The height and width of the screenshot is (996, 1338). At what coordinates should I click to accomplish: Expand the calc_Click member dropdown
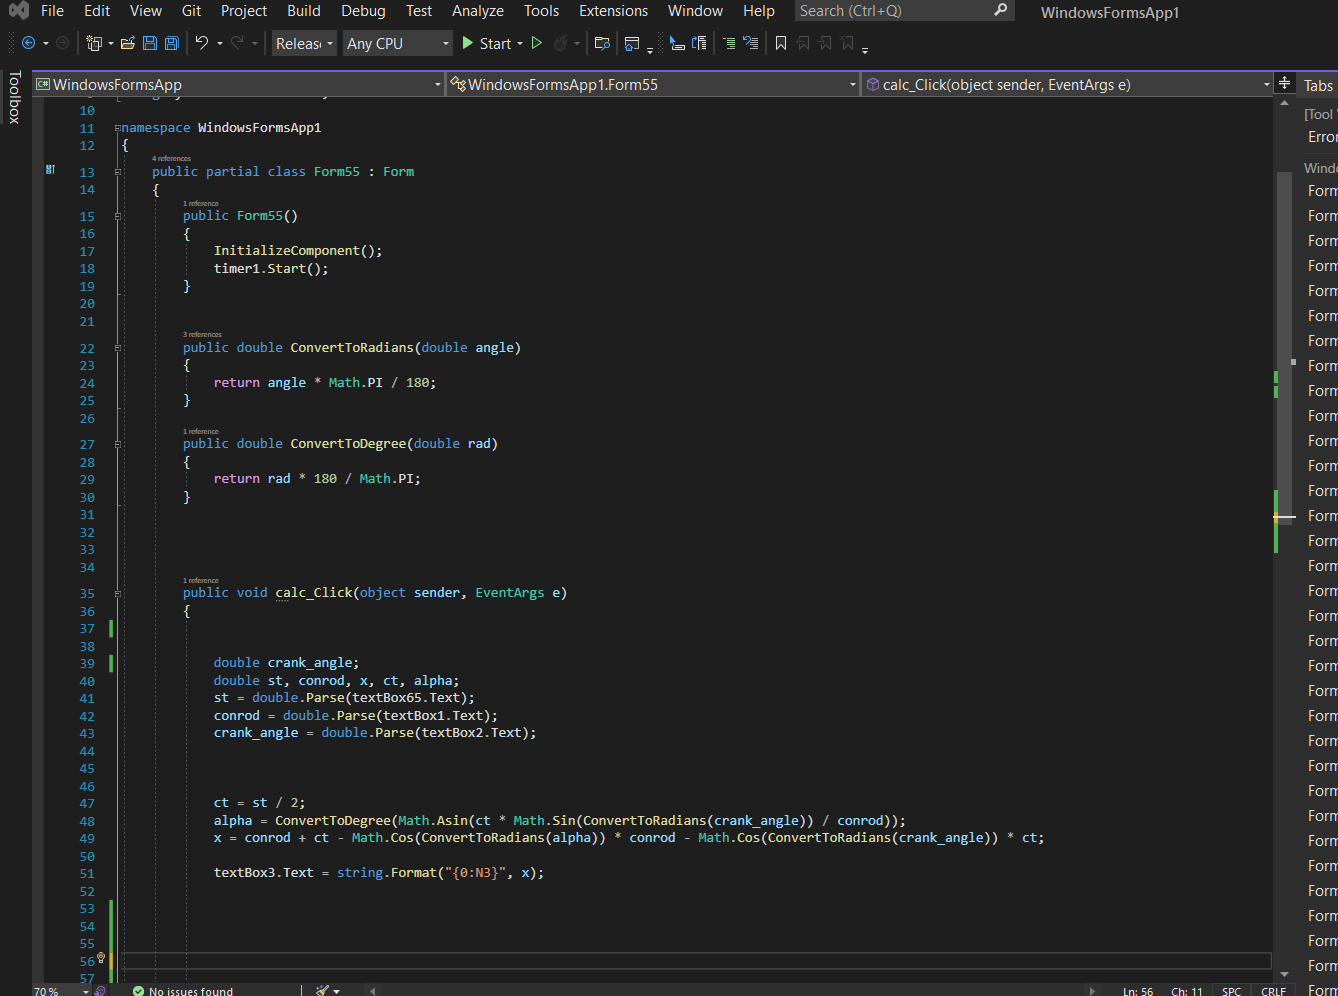coord(1266,85)
